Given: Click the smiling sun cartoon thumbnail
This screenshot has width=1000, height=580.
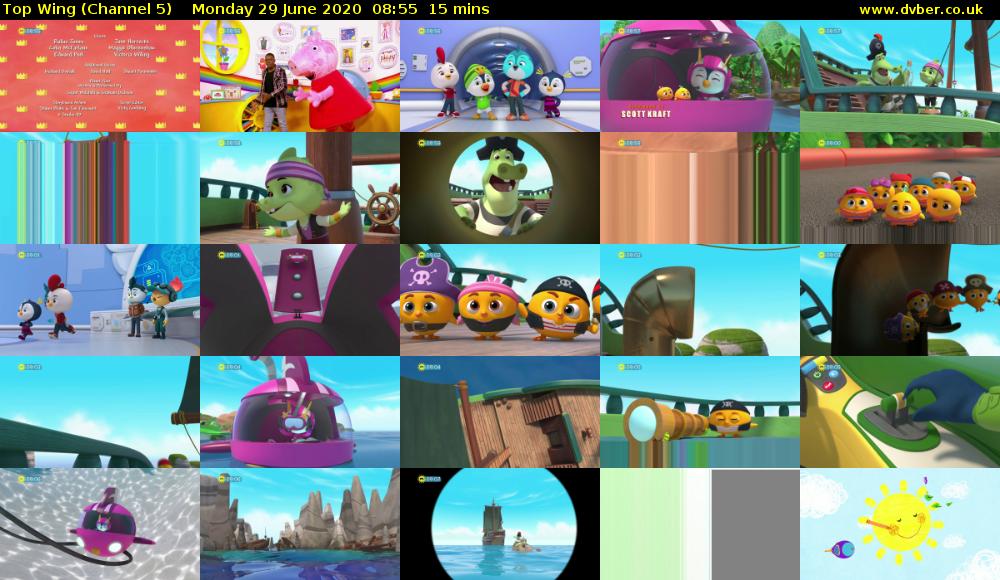Looking at the screenshot, I should coord(900,524).
